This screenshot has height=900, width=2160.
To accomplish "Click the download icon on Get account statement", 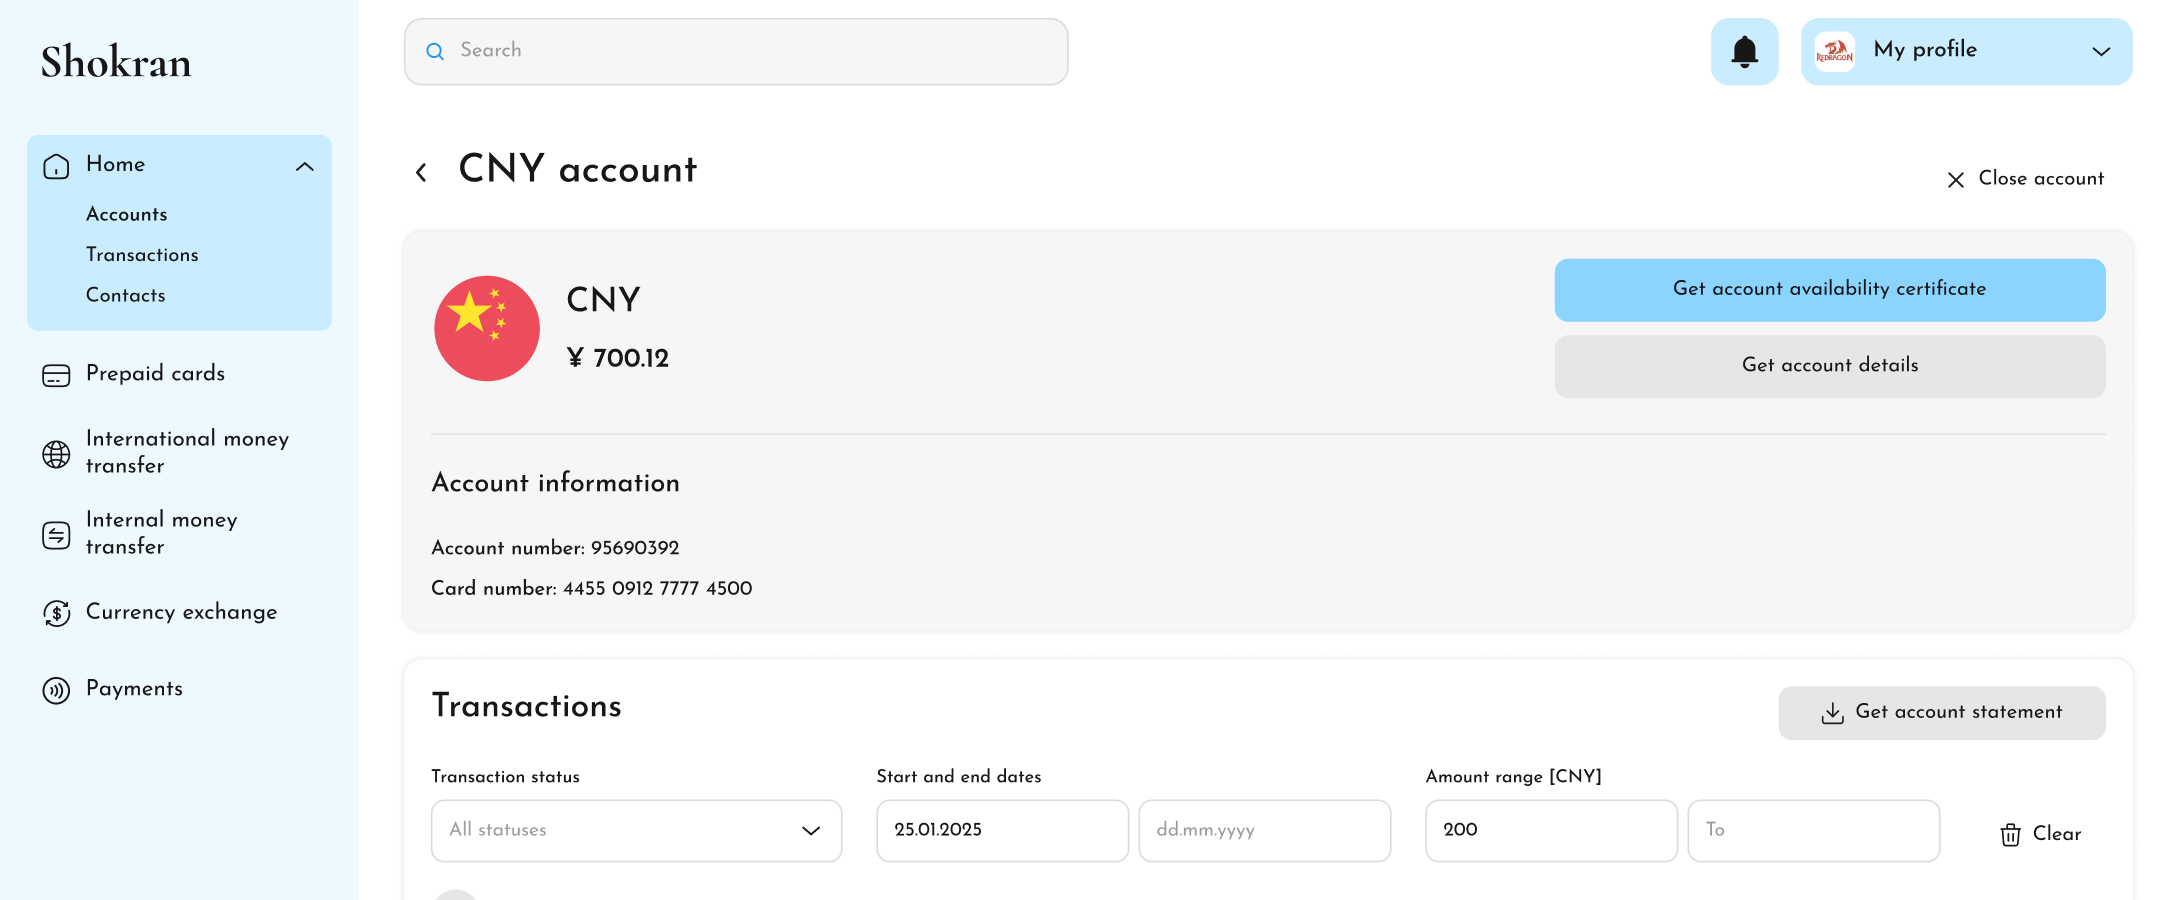I will tap(1832, 713).
